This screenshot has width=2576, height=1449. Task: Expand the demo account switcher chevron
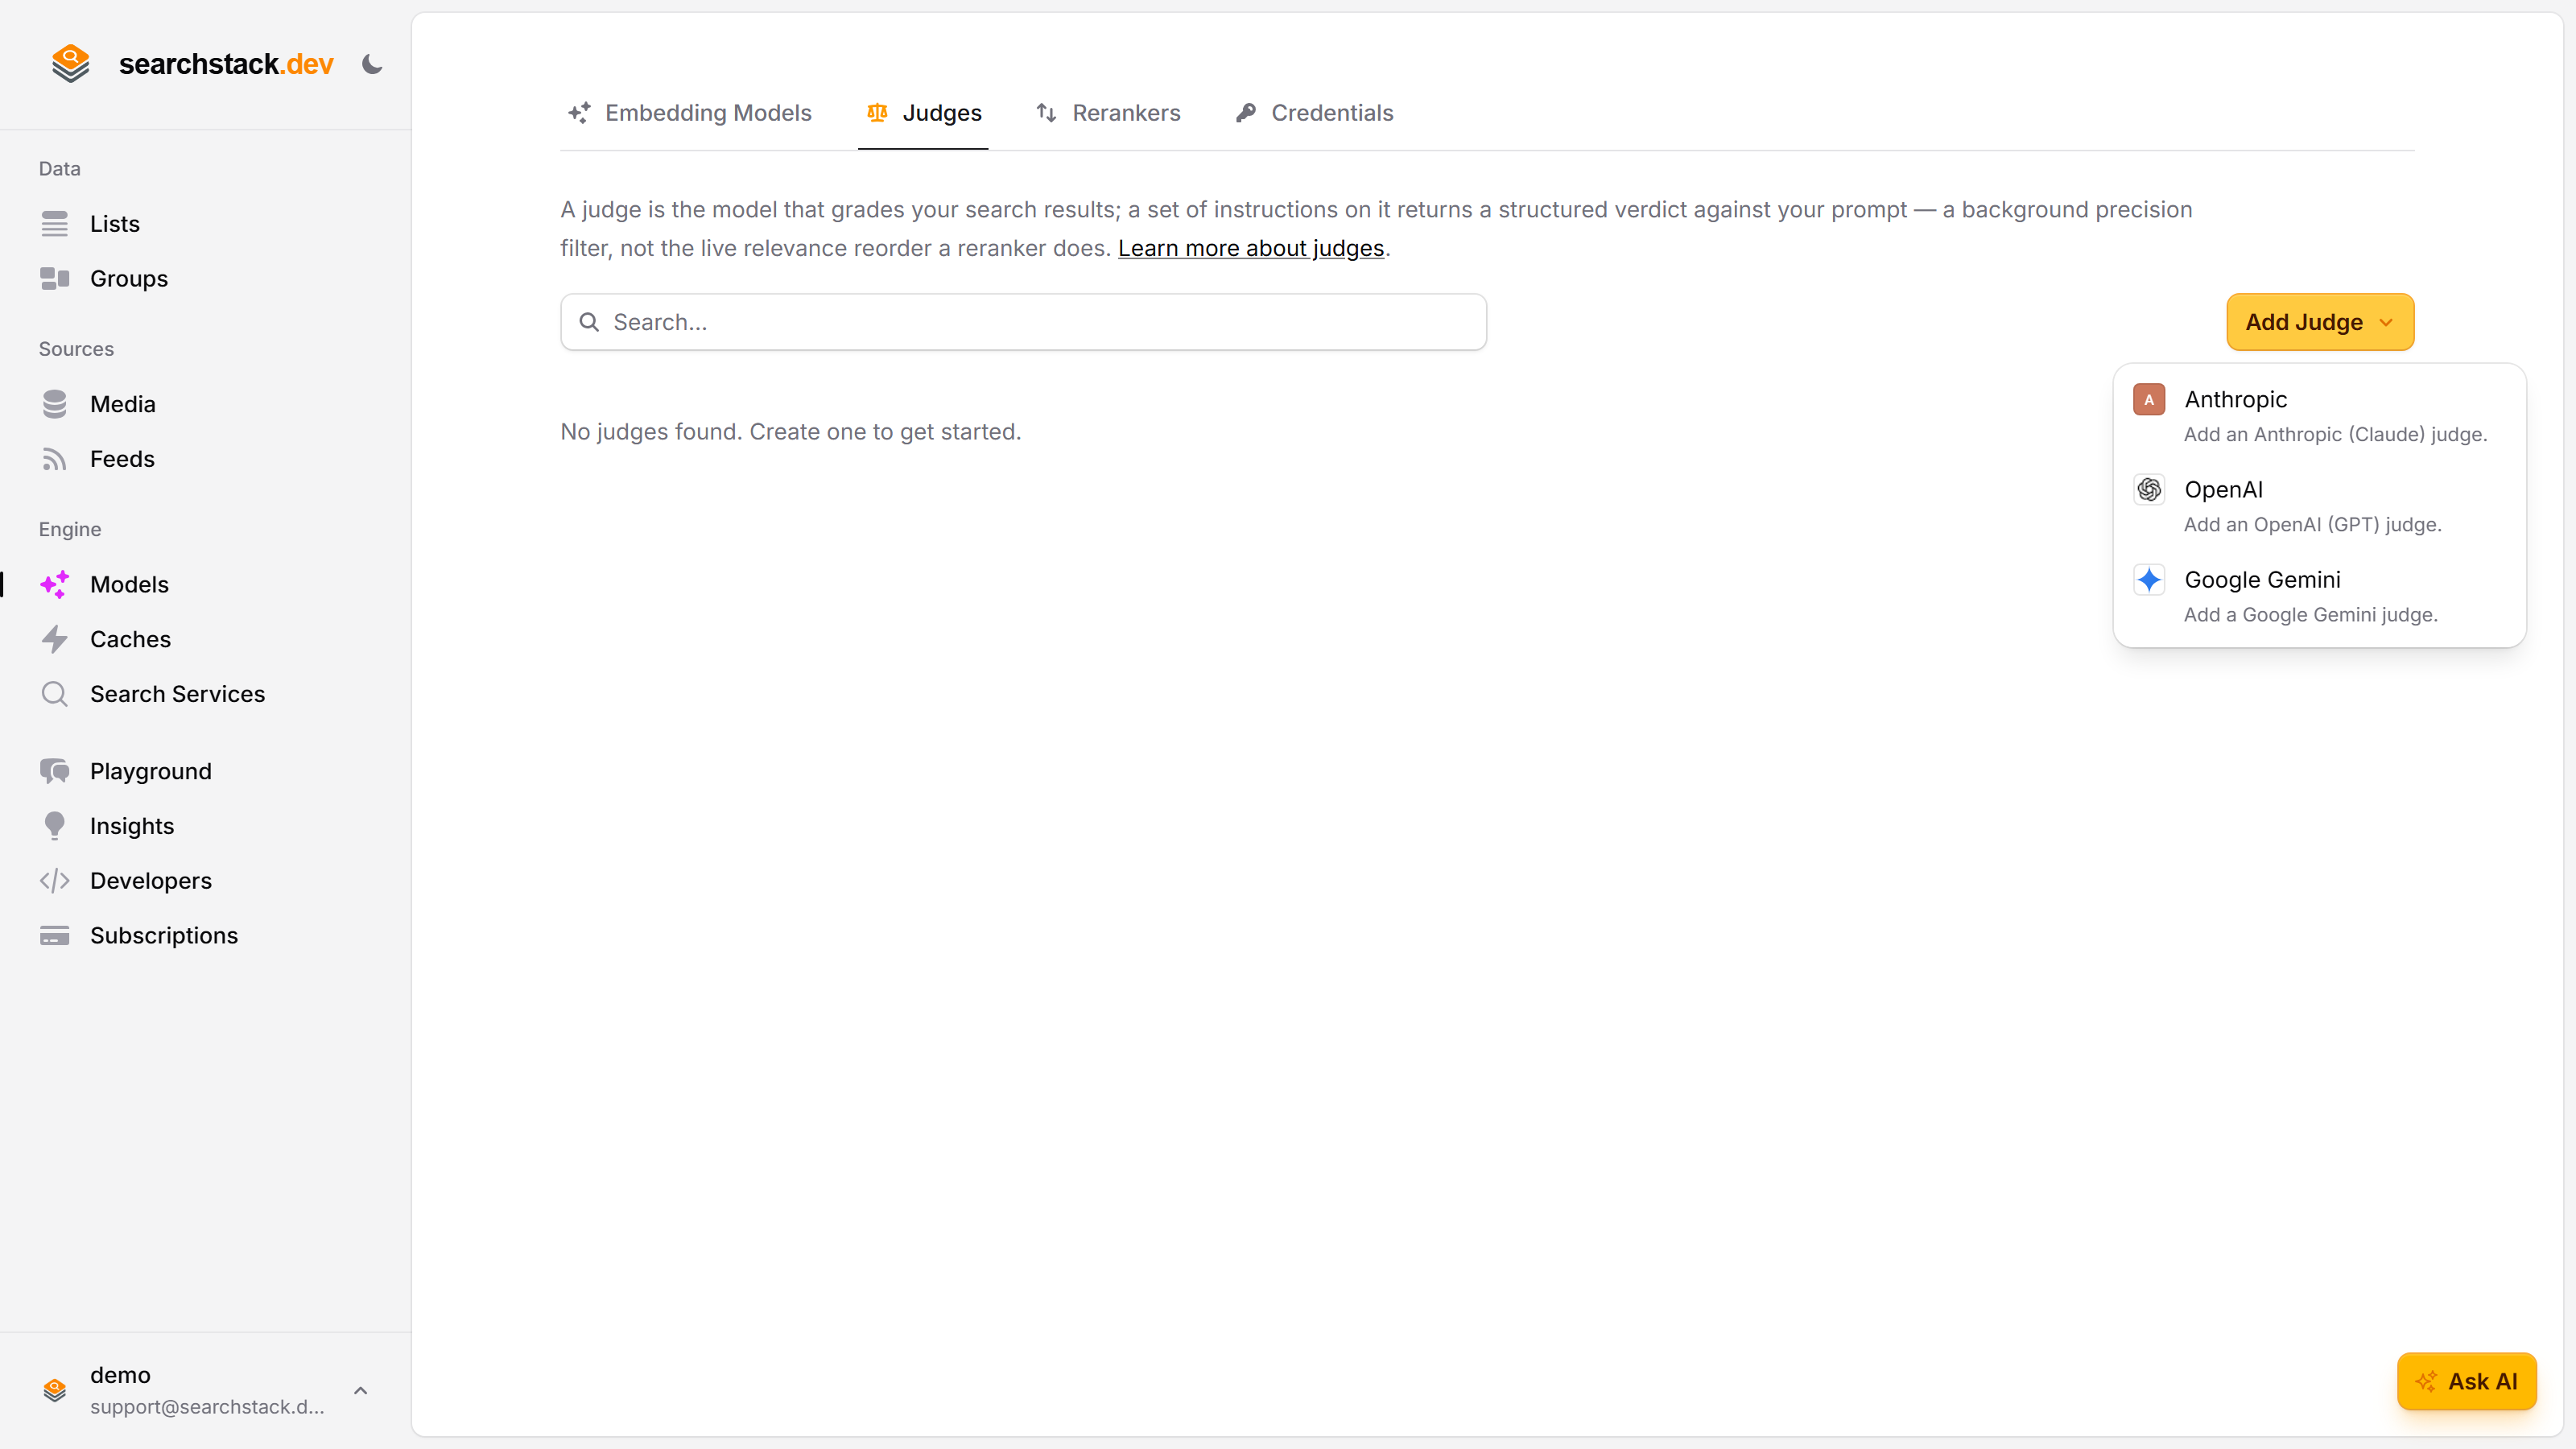point(361,1391)
